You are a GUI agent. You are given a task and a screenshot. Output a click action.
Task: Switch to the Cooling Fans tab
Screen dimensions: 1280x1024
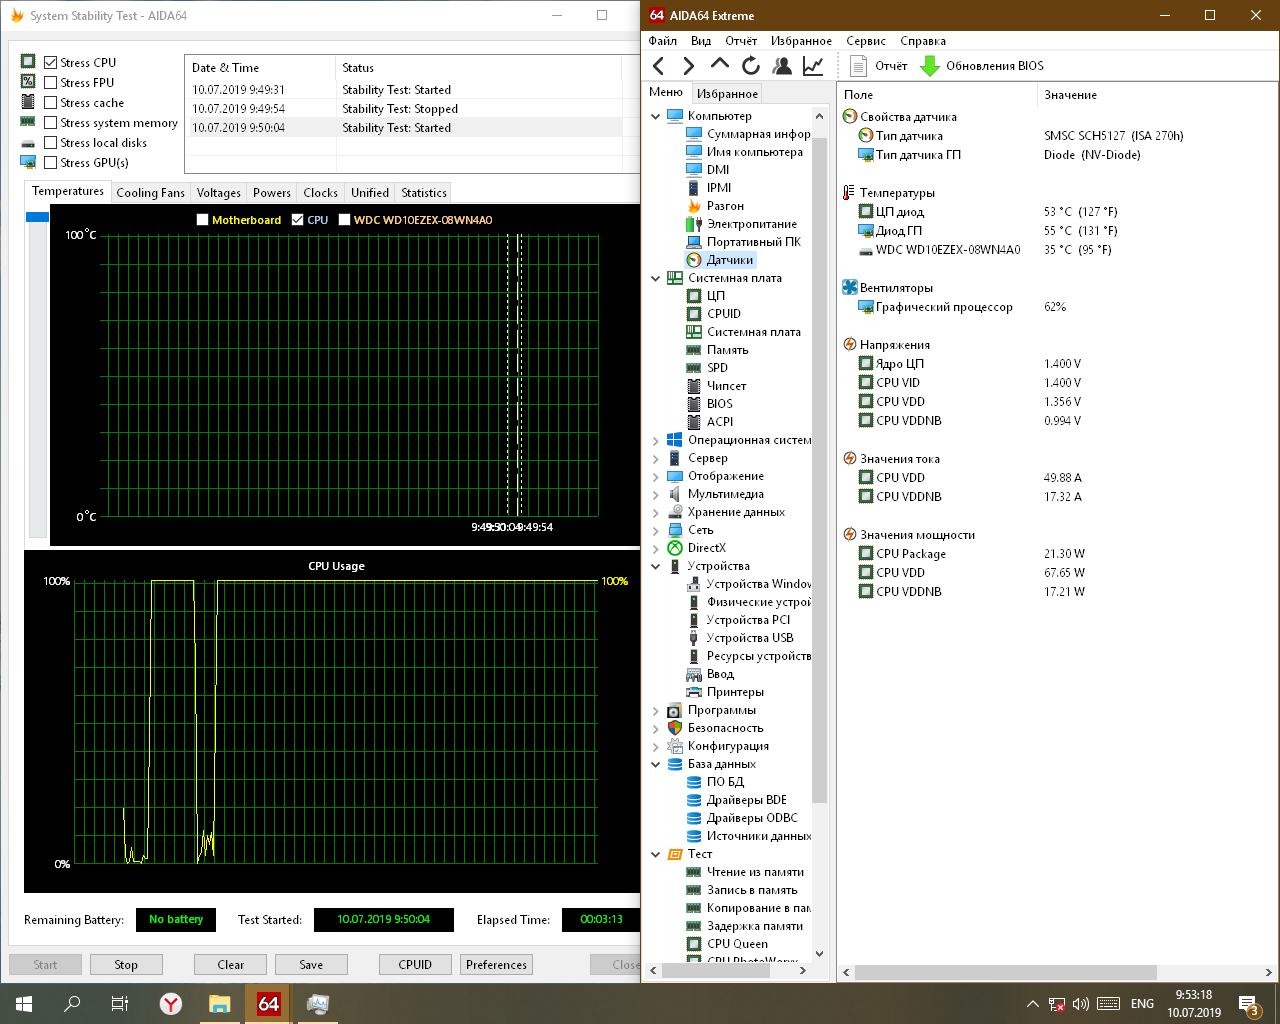150,193
